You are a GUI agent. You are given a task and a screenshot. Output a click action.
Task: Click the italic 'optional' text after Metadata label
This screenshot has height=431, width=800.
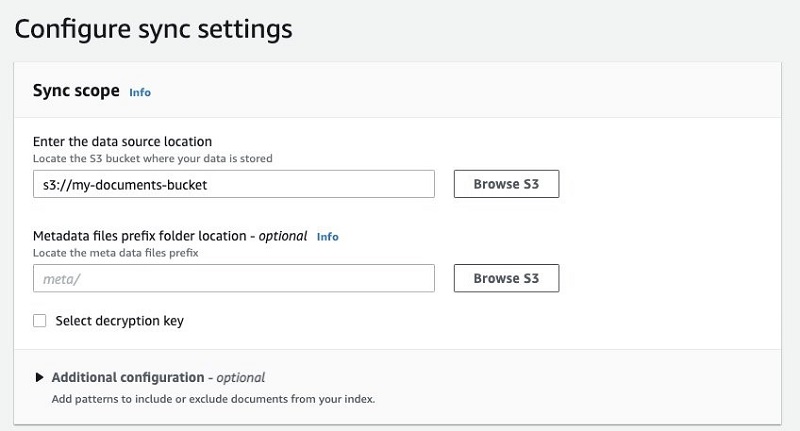tap(283, 236)
